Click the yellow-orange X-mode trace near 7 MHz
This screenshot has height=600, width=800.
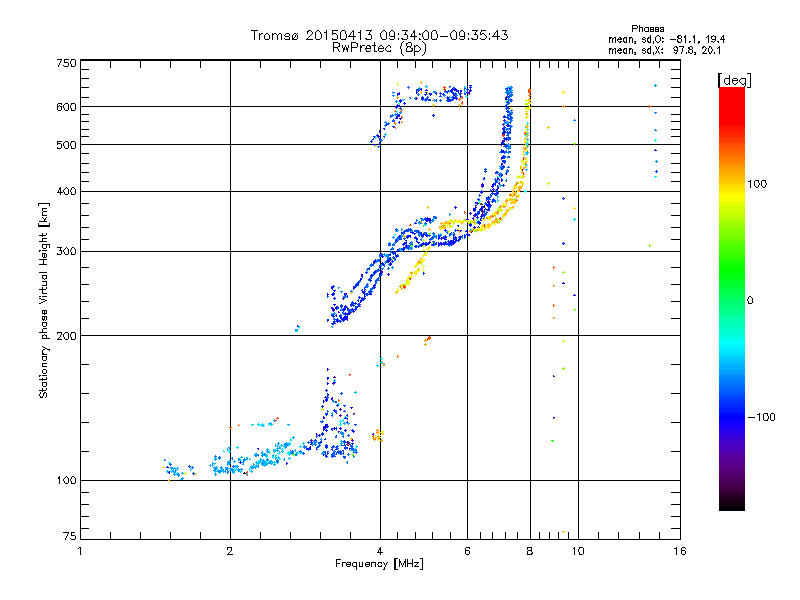click(x=503, y=211)
